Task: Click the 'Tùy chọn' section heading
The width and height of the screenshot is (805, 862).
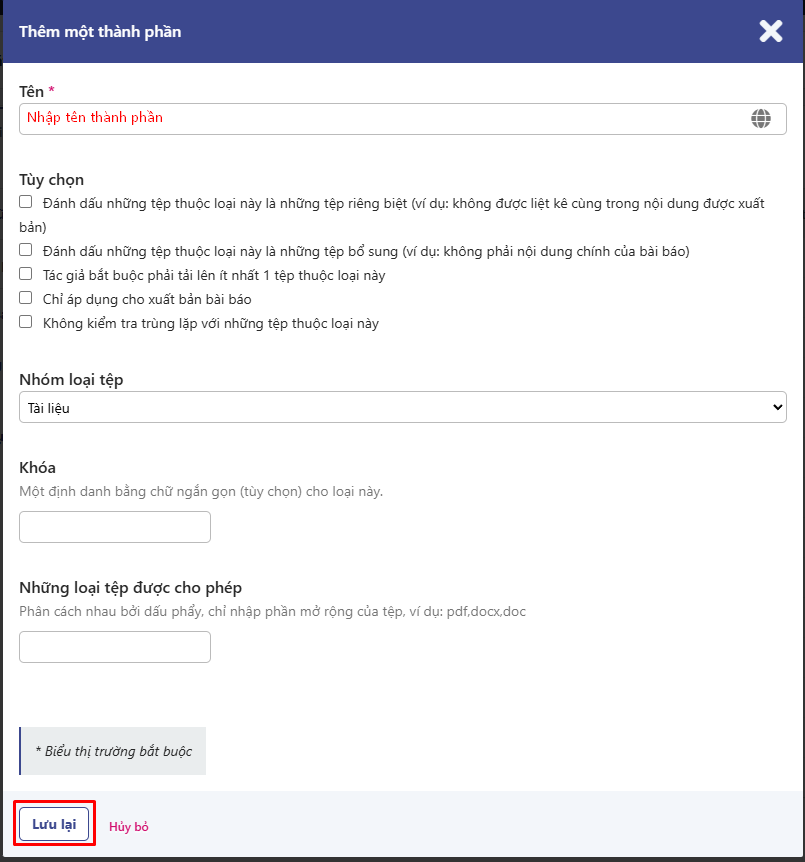Action: [51, 180]
